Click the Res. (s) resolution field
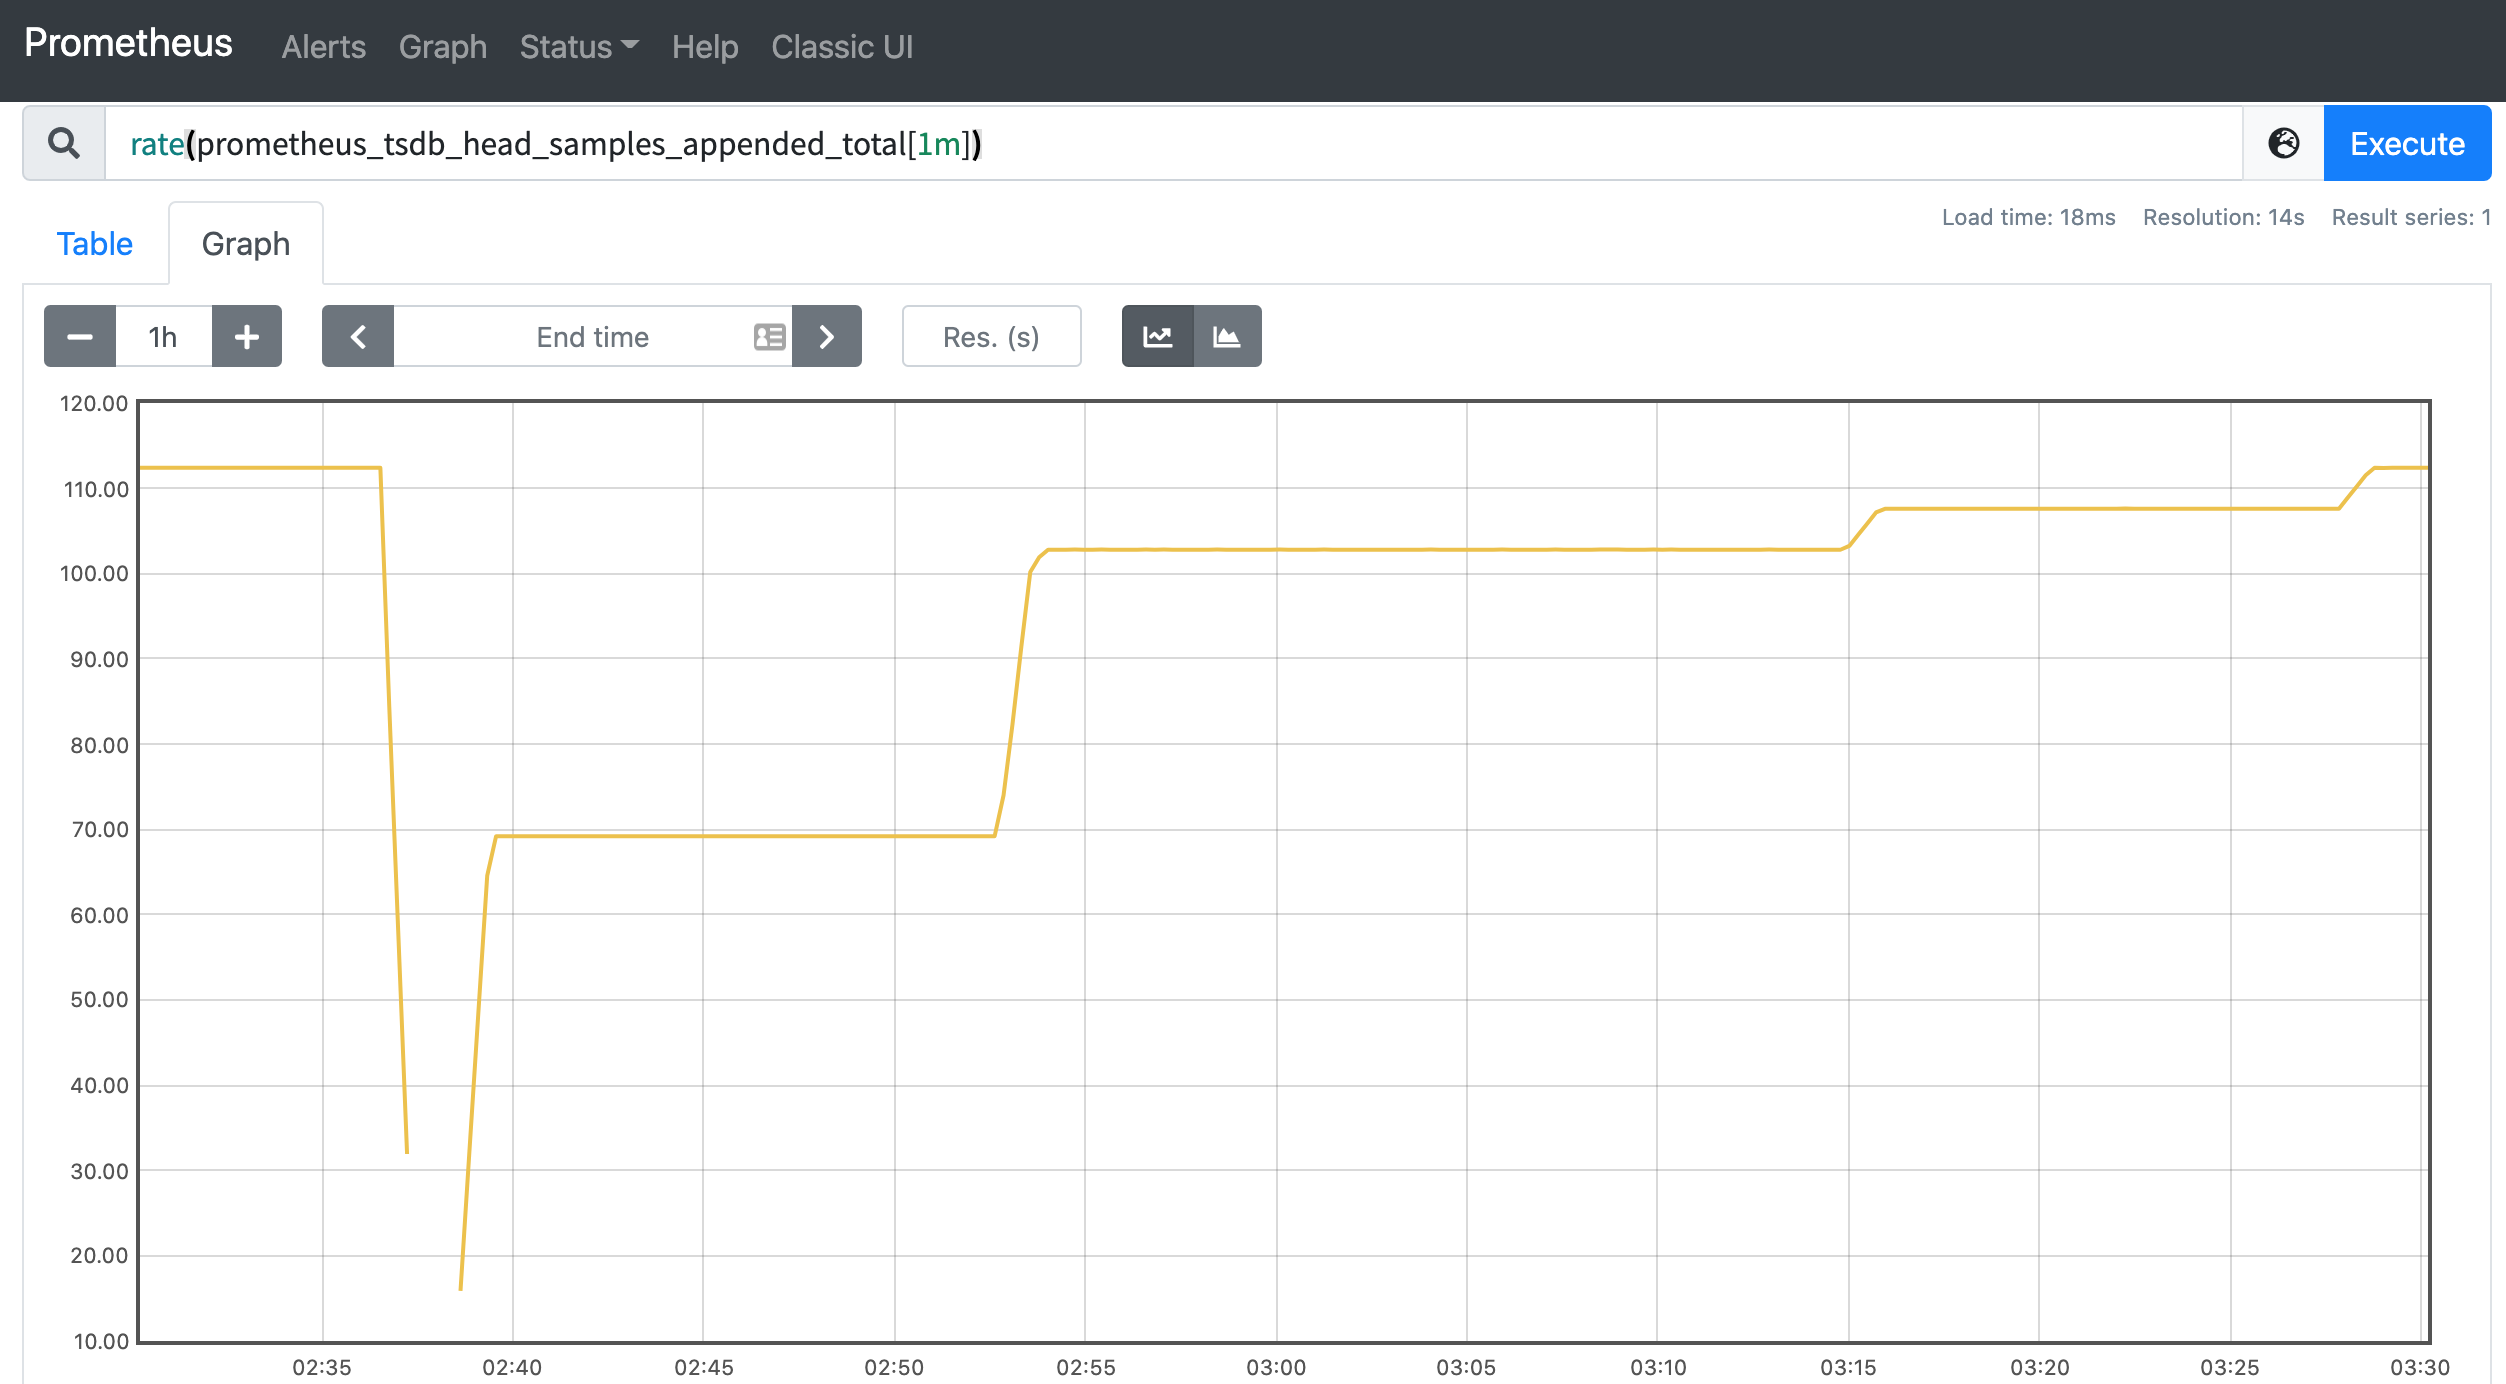The width and height of the screenshot is (2506, 1384). pyautogui.click(x=990, y=337)
